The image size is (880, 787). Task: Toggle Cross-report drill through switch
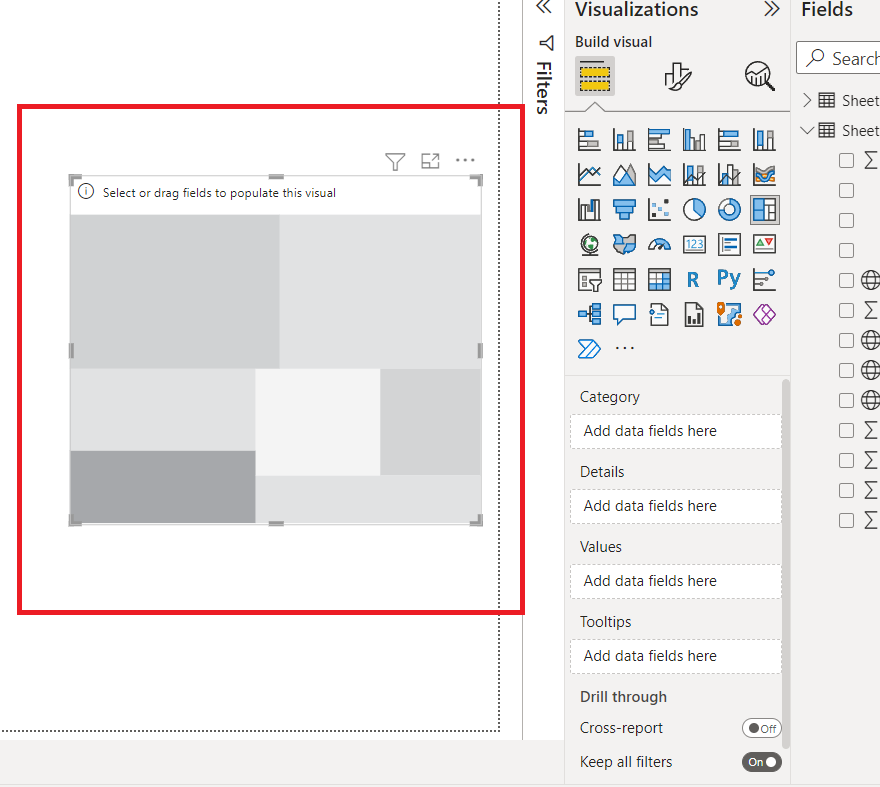[x=762, y=728]
